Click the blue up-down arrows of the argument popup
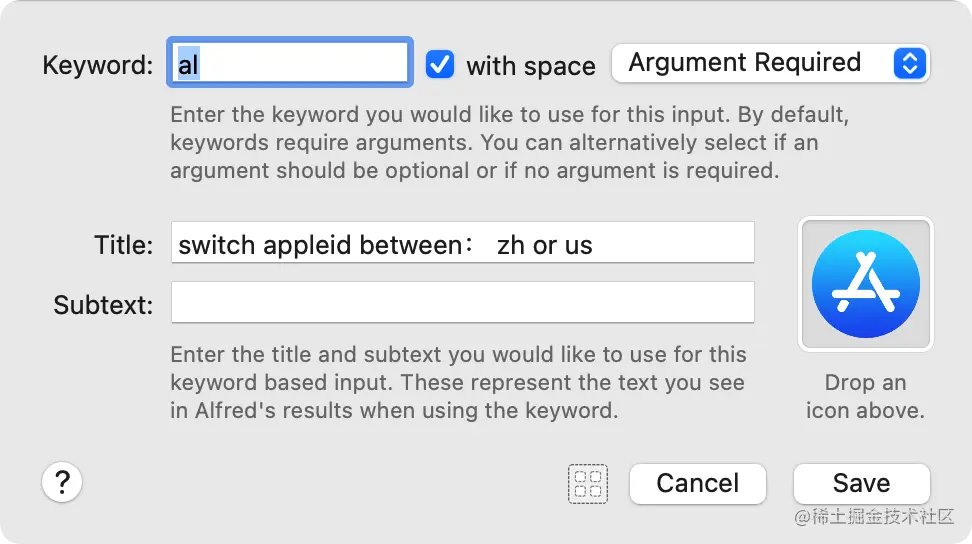 click(909, 63)
